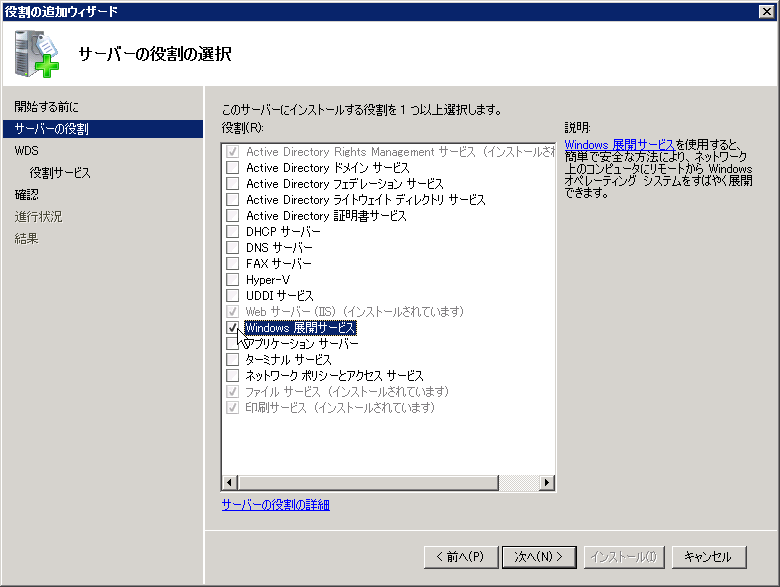Open the 開始する前に step in sidebar
Viewport: 780px width, 587px height.
point(46,107)
